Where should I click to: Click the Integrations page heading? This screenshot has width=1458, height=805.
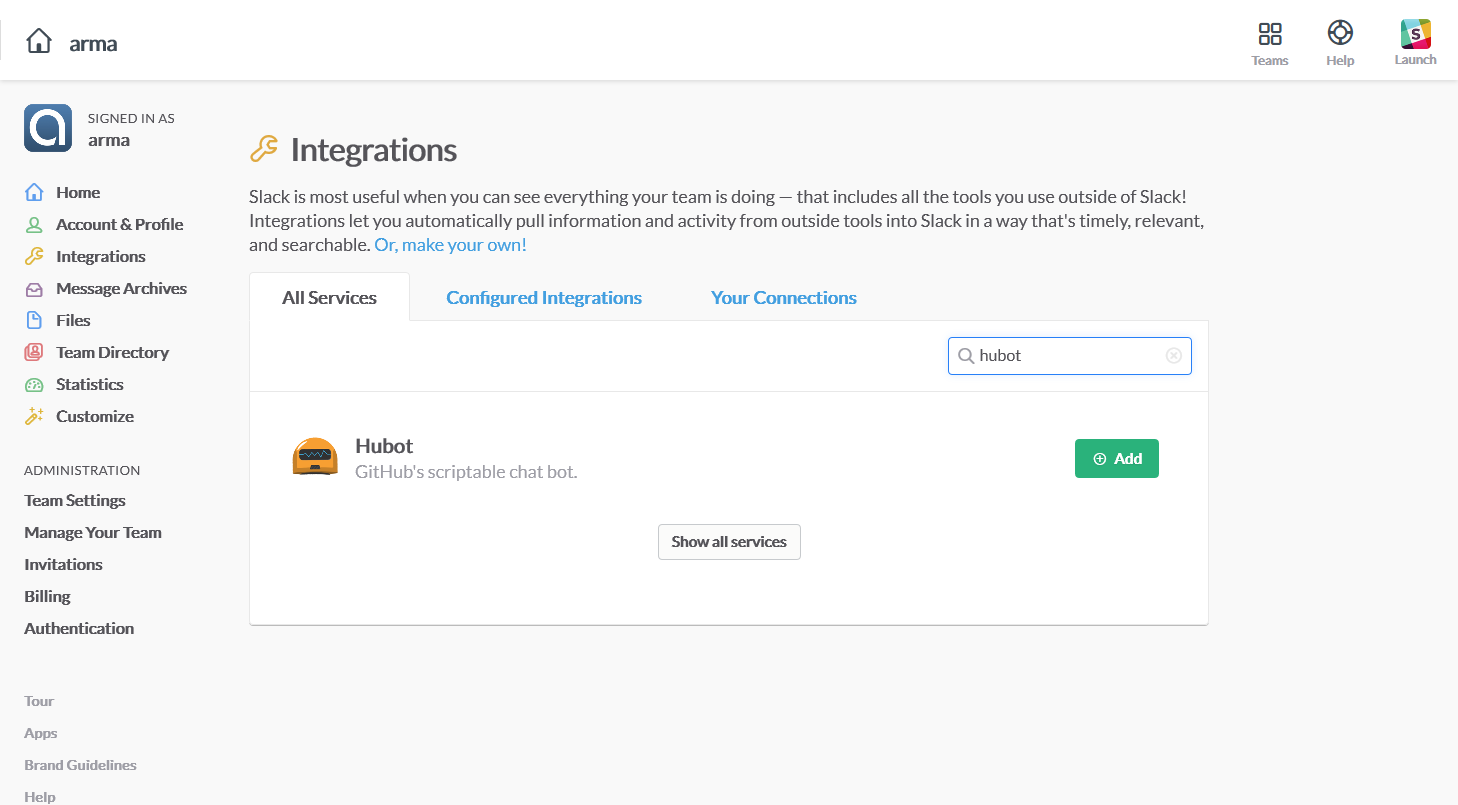pos(374,150)
